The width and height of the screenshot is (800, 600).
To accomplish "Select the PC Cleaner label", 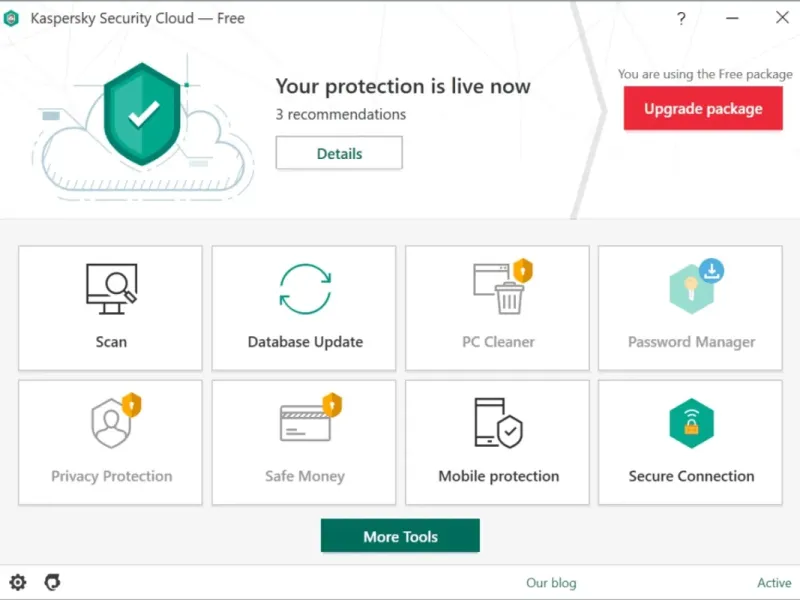I will 498,342.
